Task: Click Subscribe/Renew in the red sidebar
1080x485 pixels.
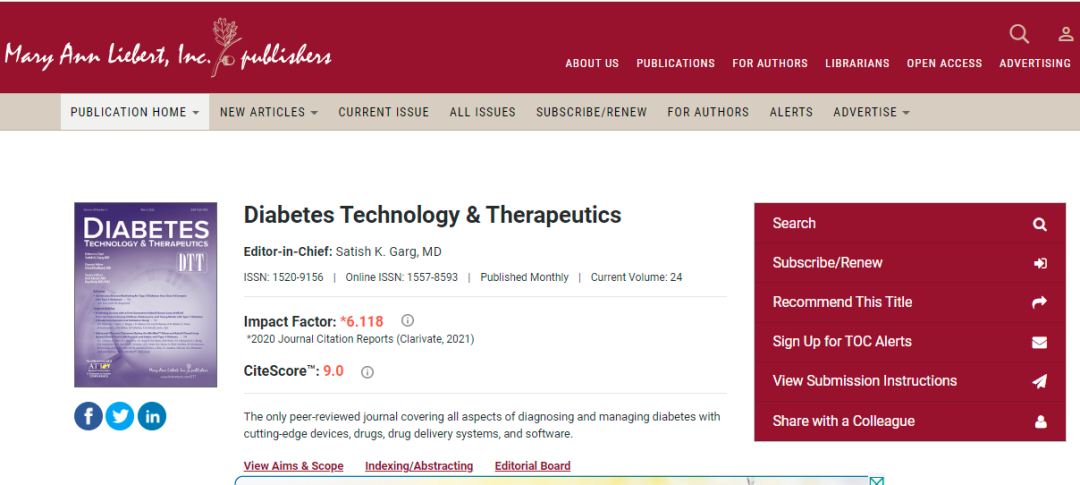Action: click(x=910, y=262)
